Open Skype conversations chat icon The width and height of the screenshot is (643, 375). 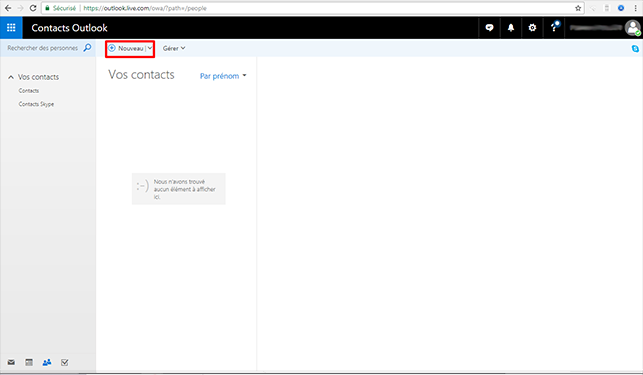(x=489, y=28)
